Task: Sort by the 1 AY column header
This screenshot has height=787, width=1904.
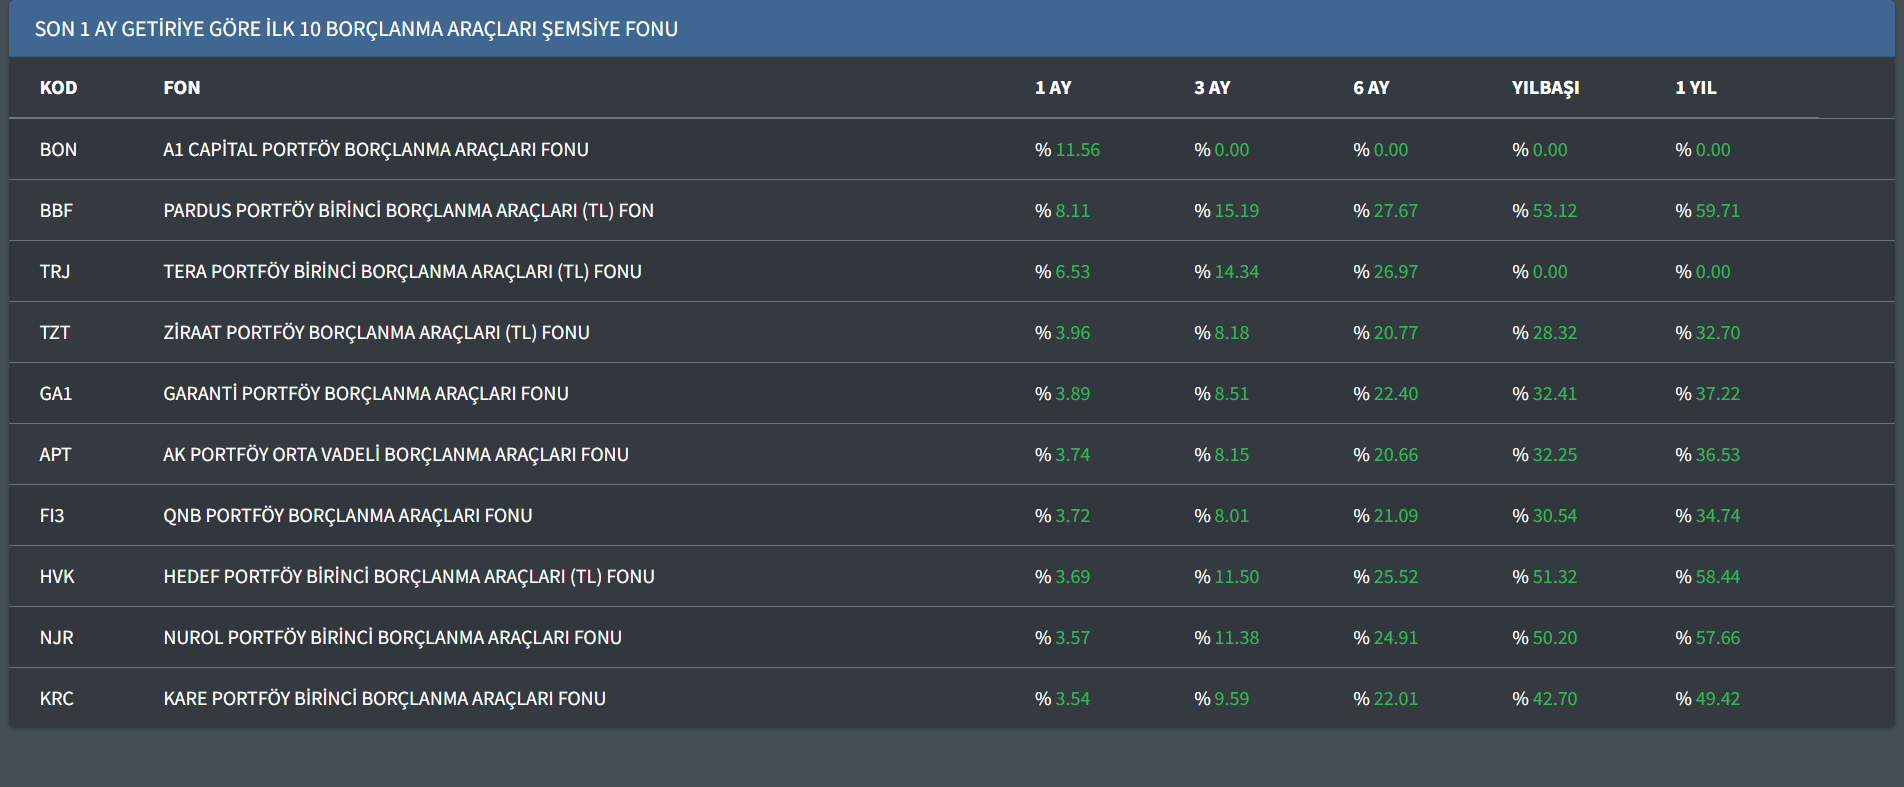Action: click(1052, 88)
